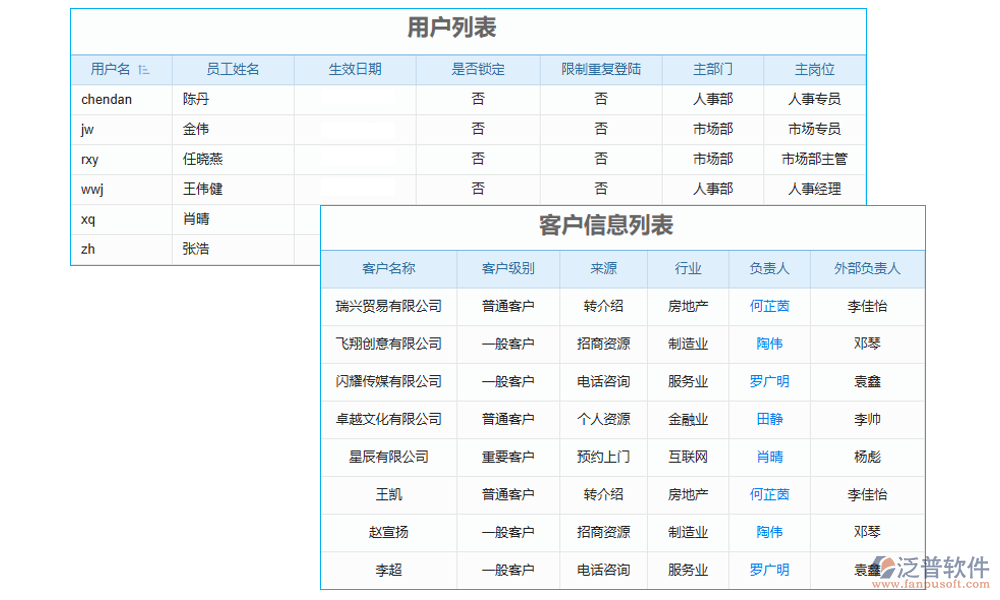This screenshot has height=600, width=1000.
Task: Select the 来源 column header
Action: coord(602,268)
